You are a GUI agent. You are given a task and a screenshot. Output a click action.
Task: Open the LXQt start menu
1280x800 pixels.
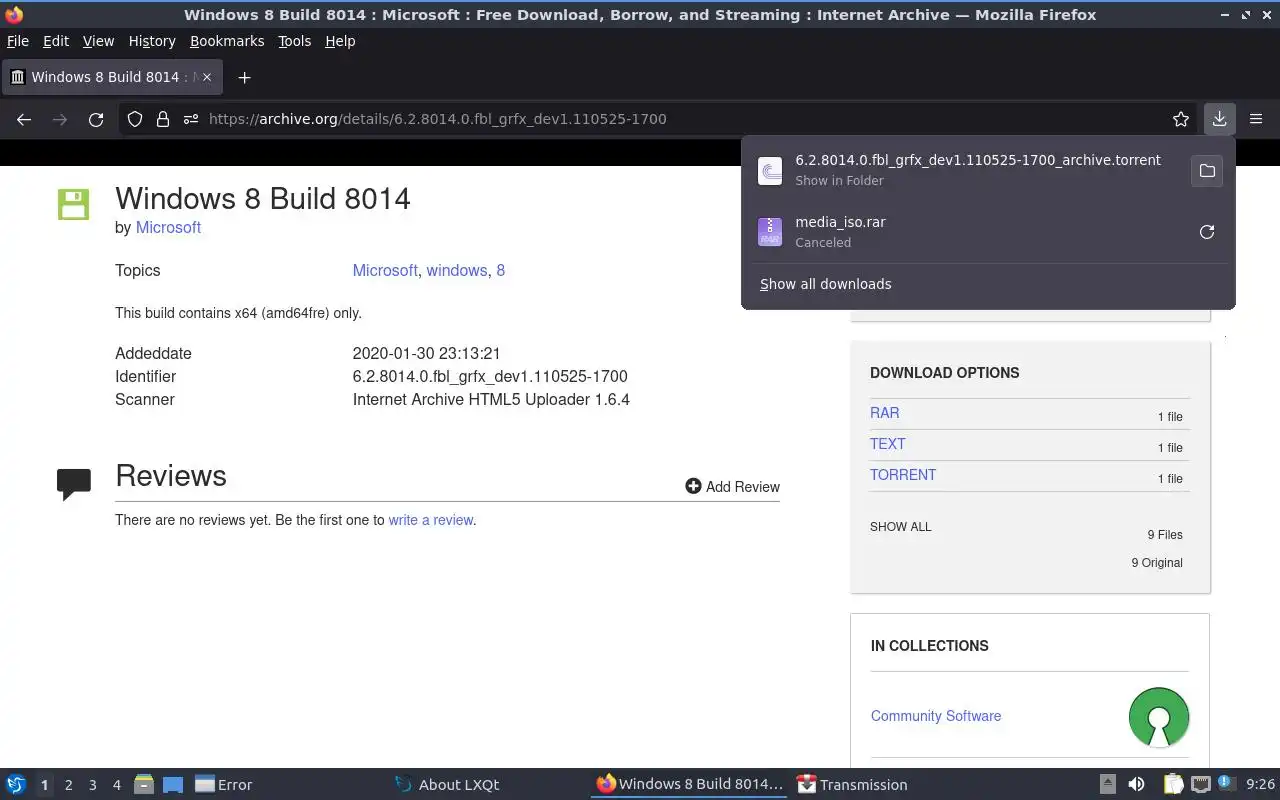click(16, 785)
